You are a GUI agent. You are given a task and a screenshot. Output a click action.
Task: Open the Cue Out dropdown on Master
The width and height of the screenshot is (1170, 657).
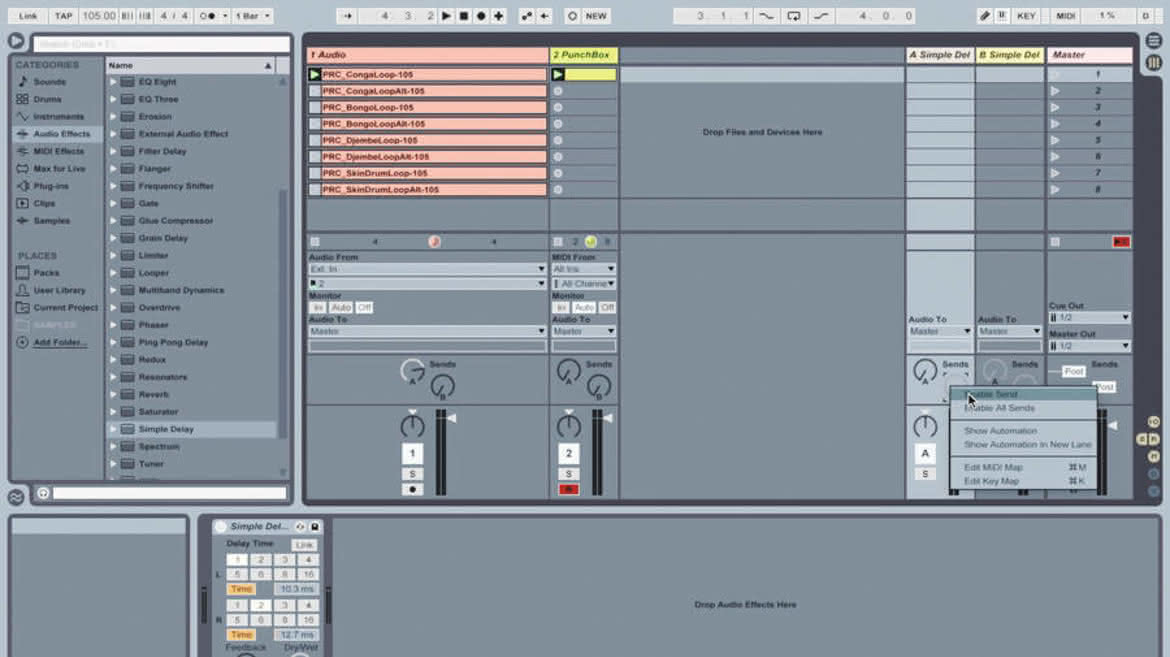pos(1089,317)
